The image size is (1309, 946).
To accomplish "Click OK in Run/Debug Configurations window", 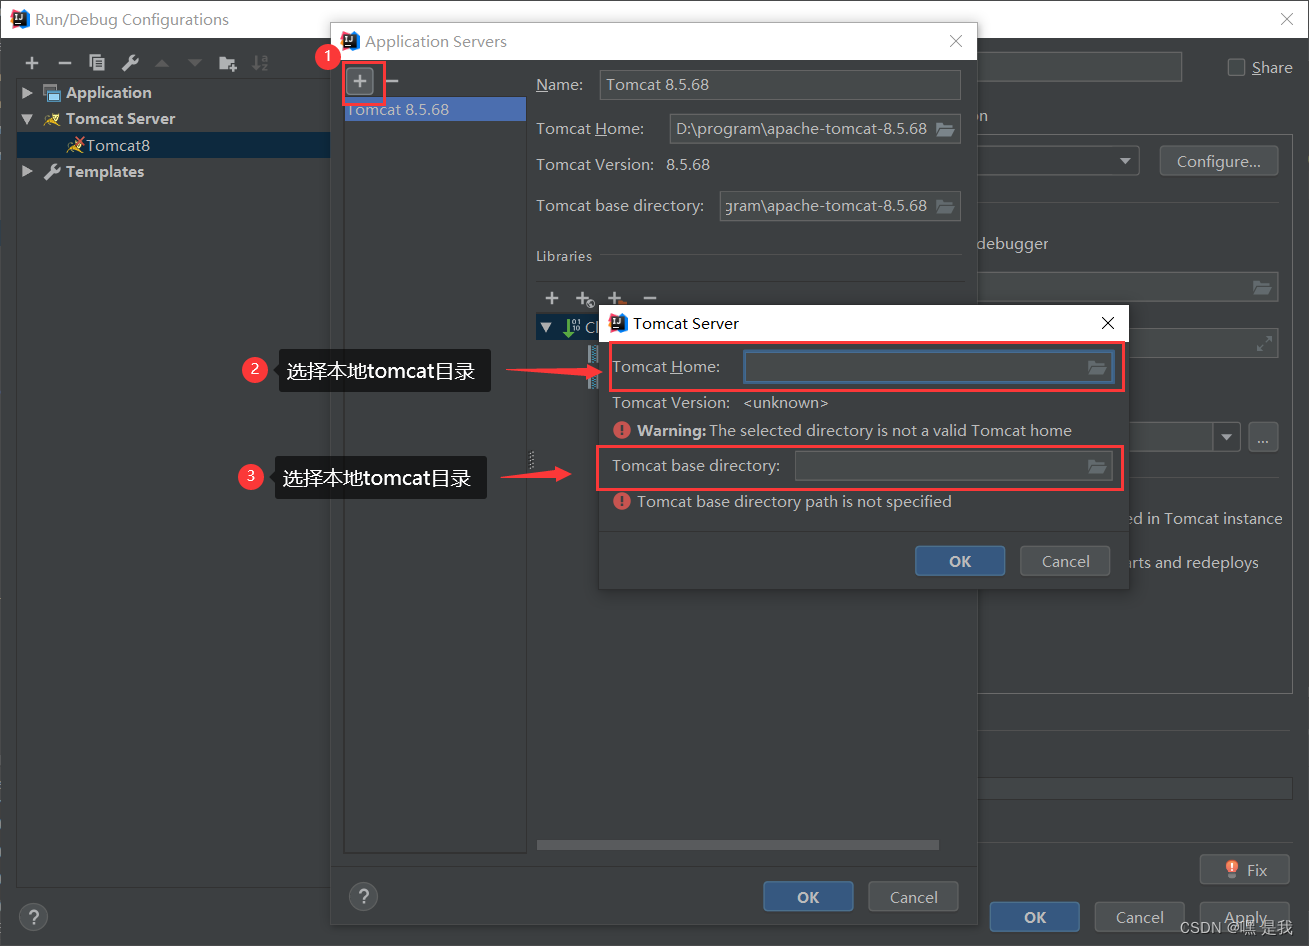I will click(x=1035, y=917).
